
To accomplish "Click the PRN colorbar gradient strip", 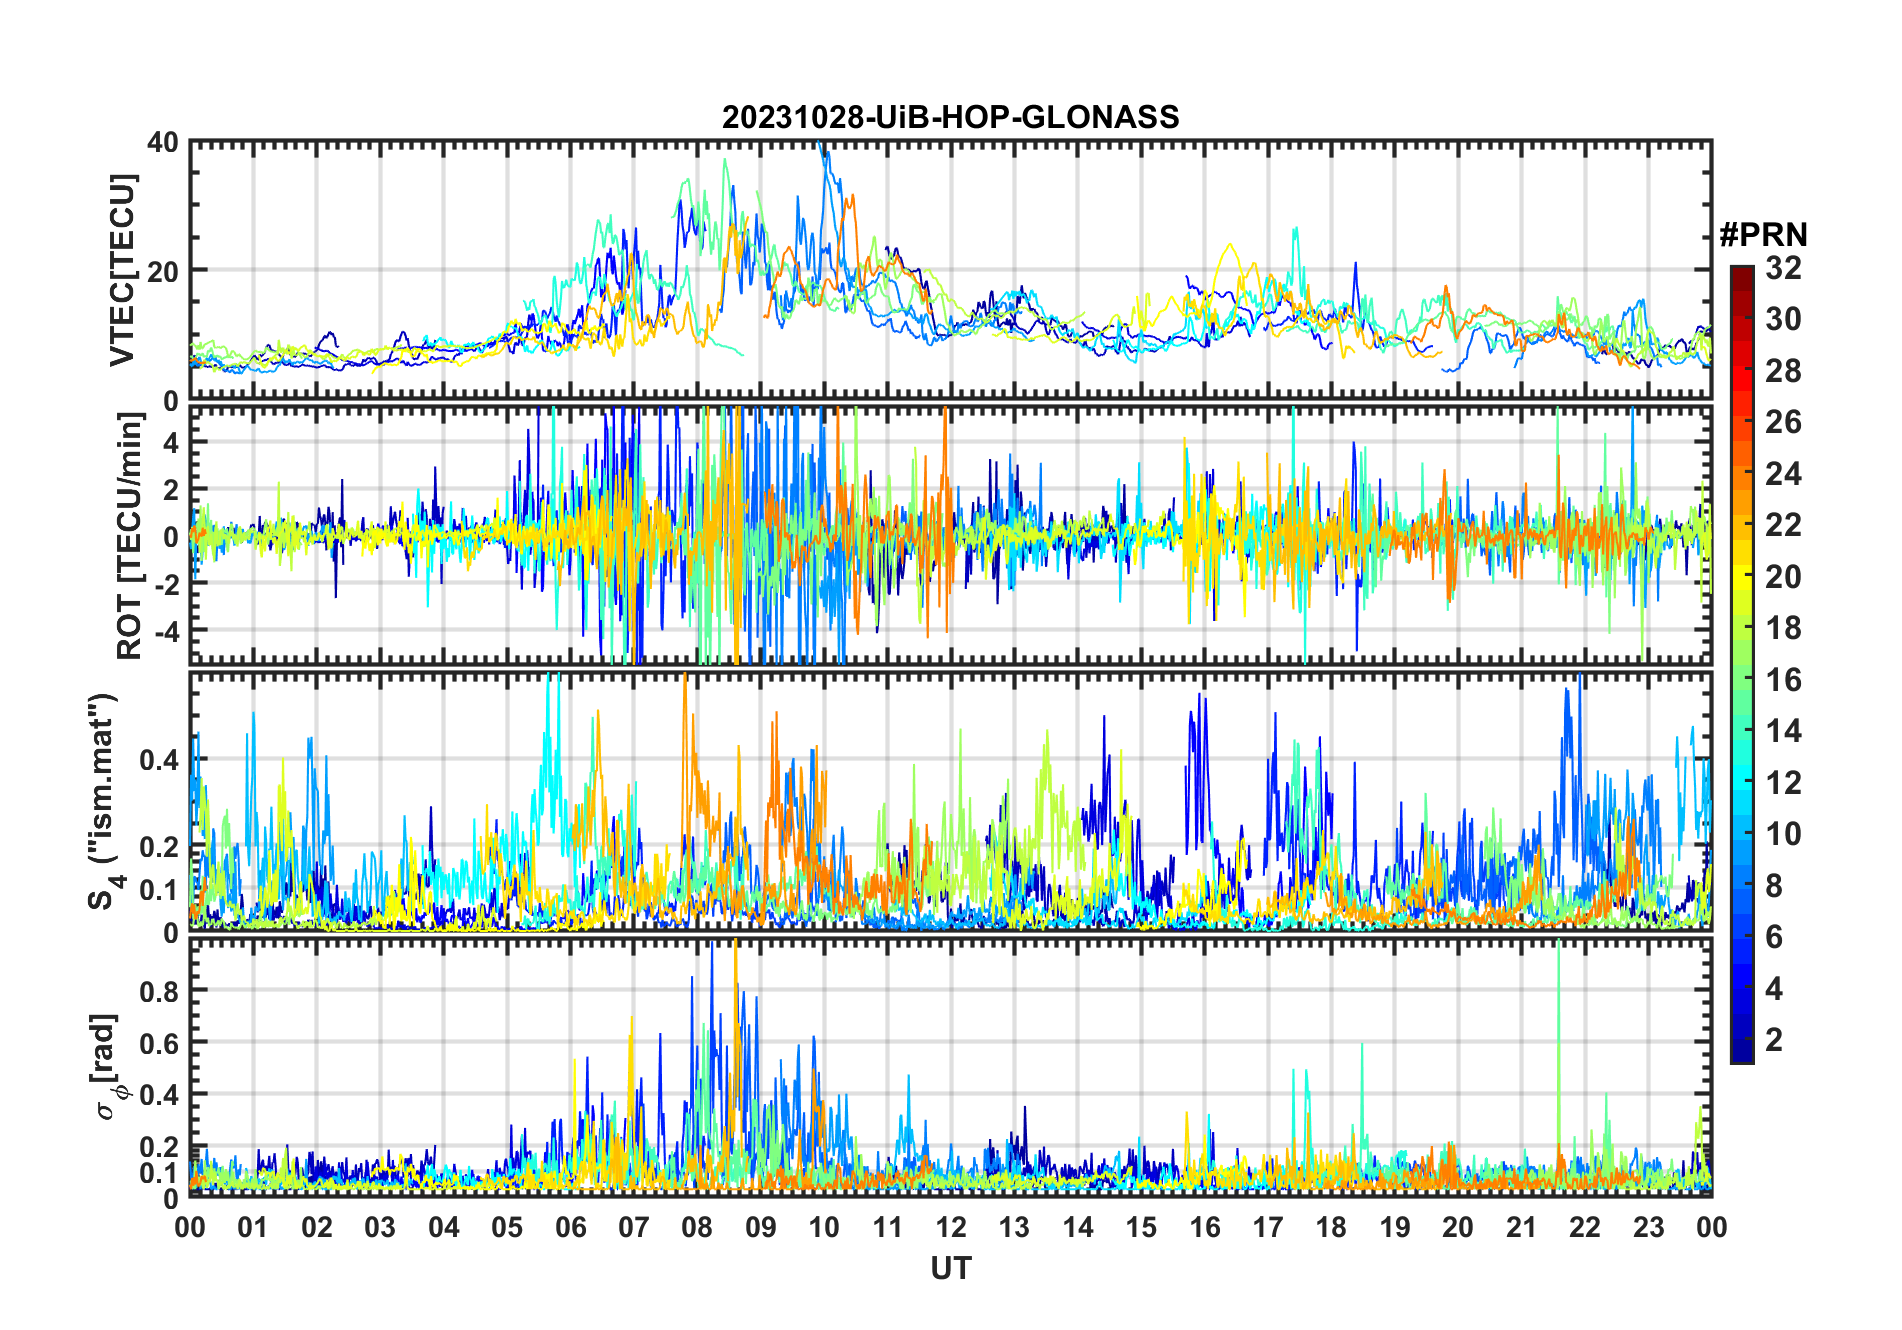I will [1742, 664].
